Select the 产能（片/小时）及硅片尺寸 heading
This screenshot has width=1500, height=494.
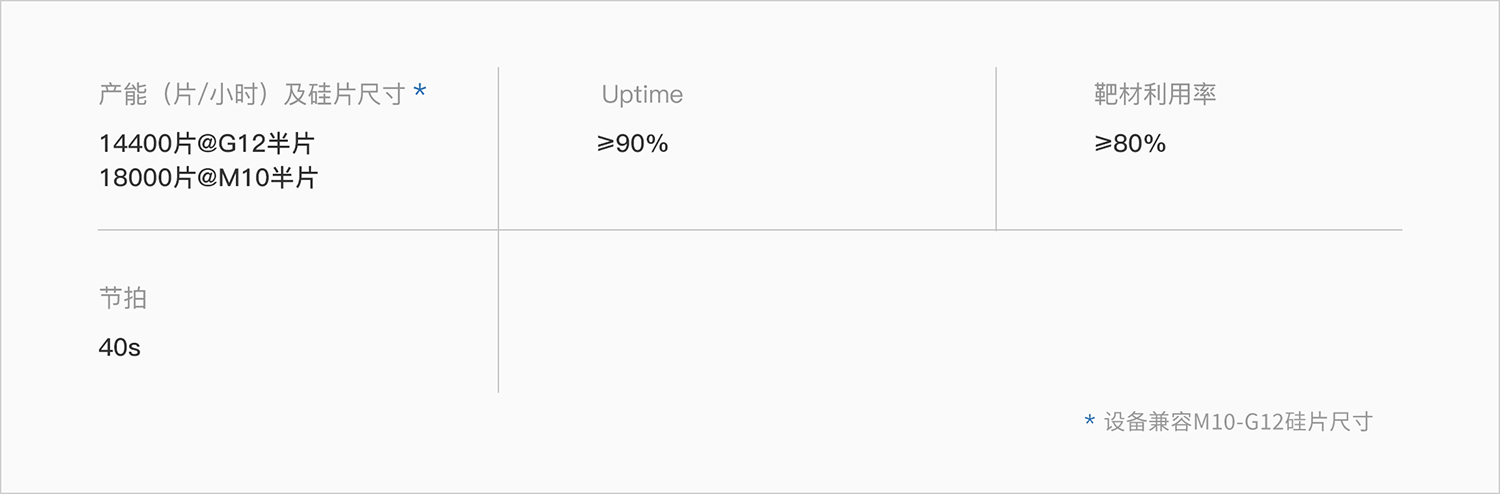coord(251,95)
